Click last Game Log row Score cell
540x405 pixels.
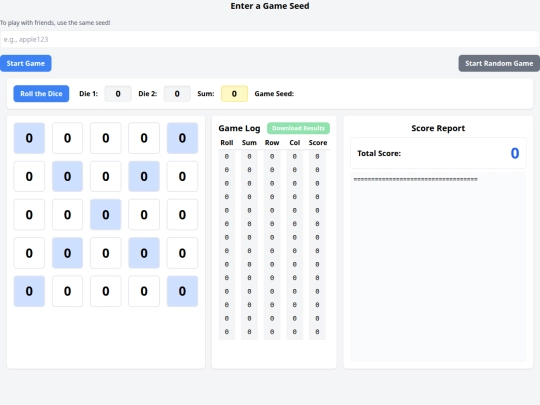[x=317, y=332]
